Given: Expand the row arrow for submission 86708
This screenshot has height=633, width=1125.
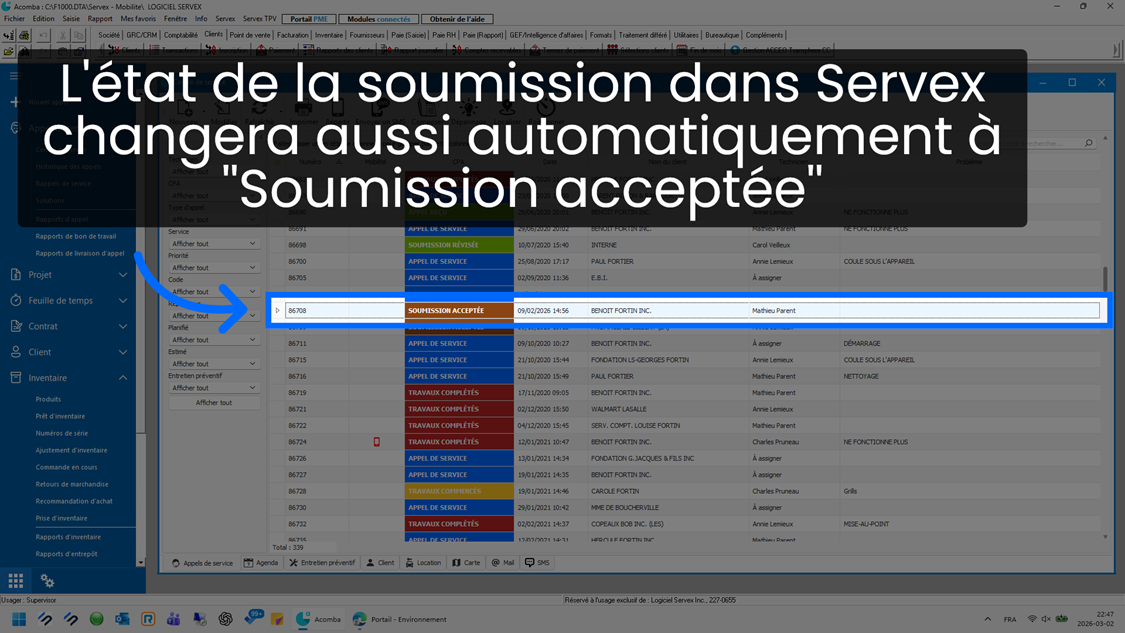Looking at the screenshot, I should [278, 311].
